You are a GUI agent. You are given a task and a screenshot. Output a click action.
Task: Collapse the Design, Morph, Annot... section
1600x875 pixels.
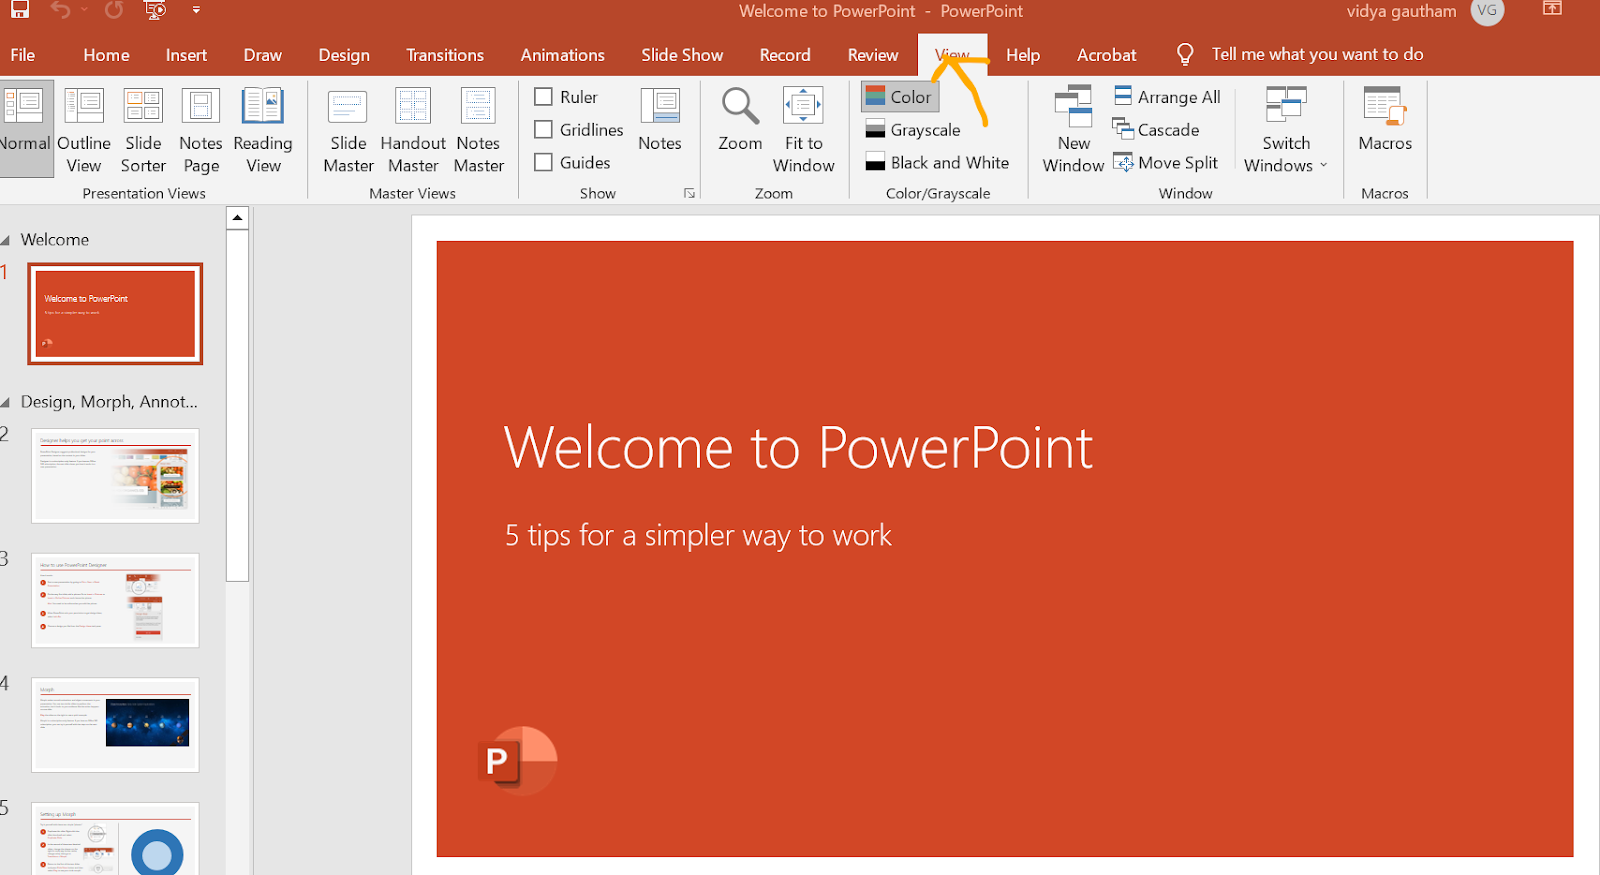coord(6,402)
